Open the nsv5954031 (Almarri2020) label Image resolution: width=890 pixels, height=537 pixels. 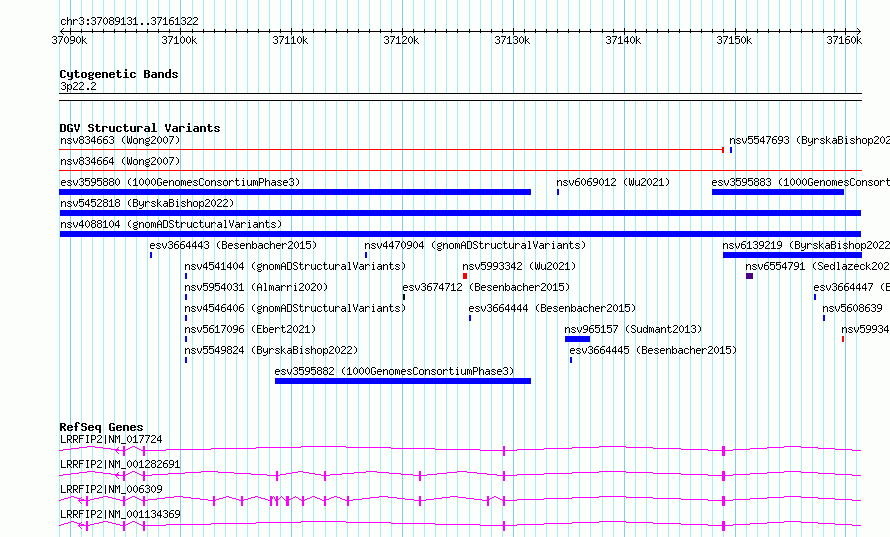[x=256, y=287]
